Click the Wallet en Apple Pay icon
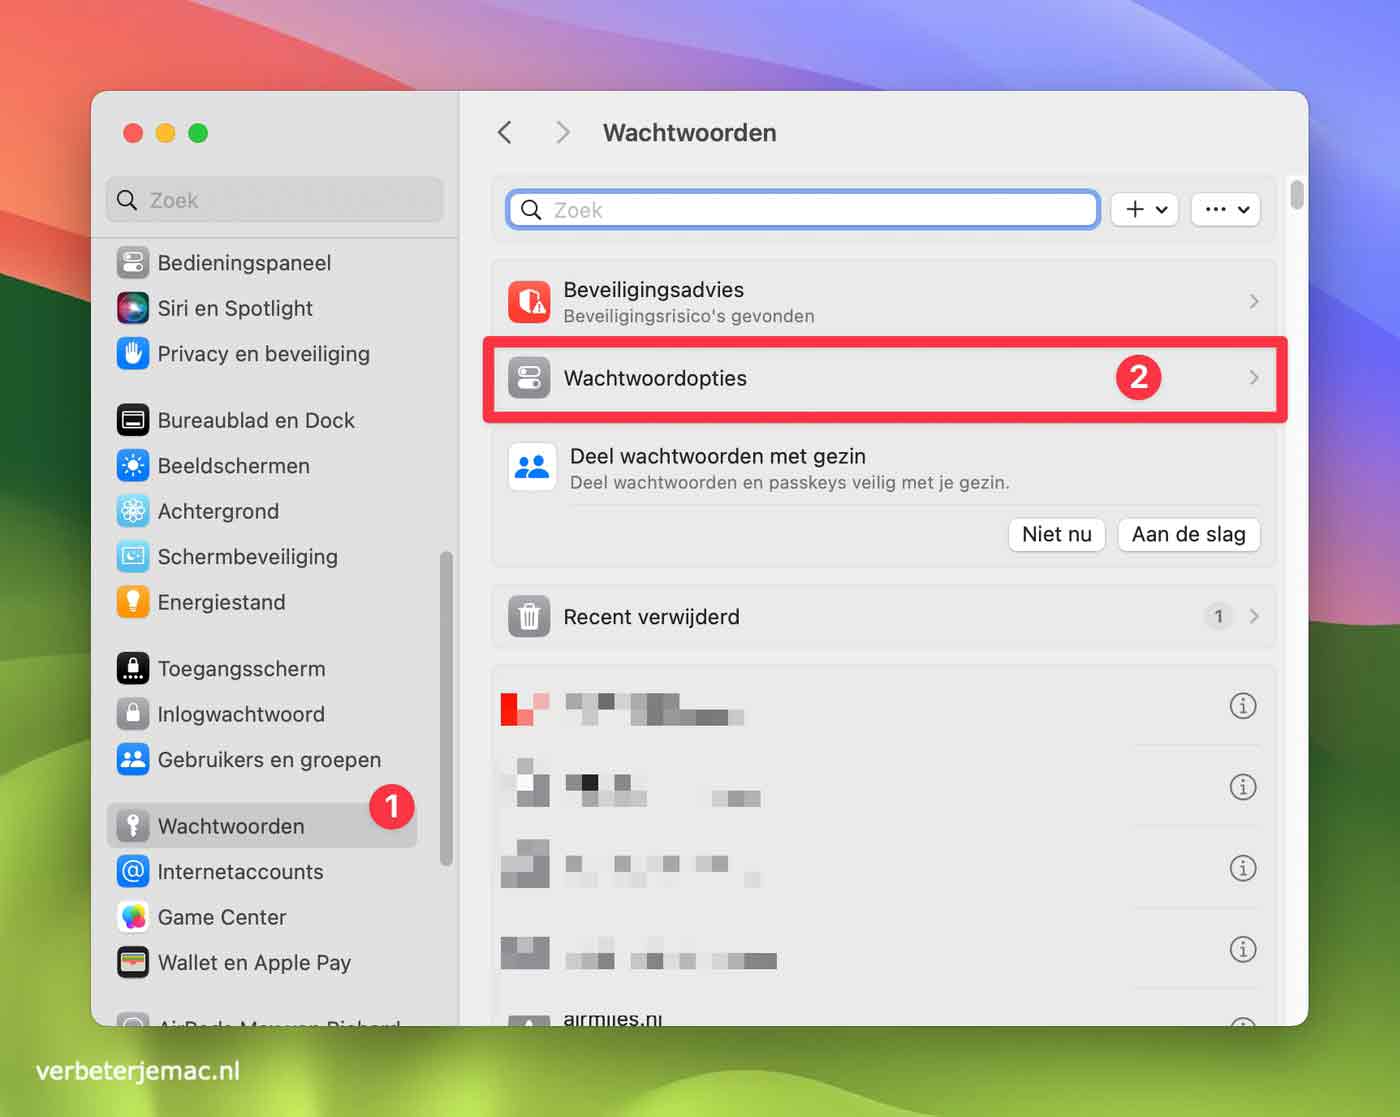The width and height of the screenshot is (1400, 1117). coord(133,962)
